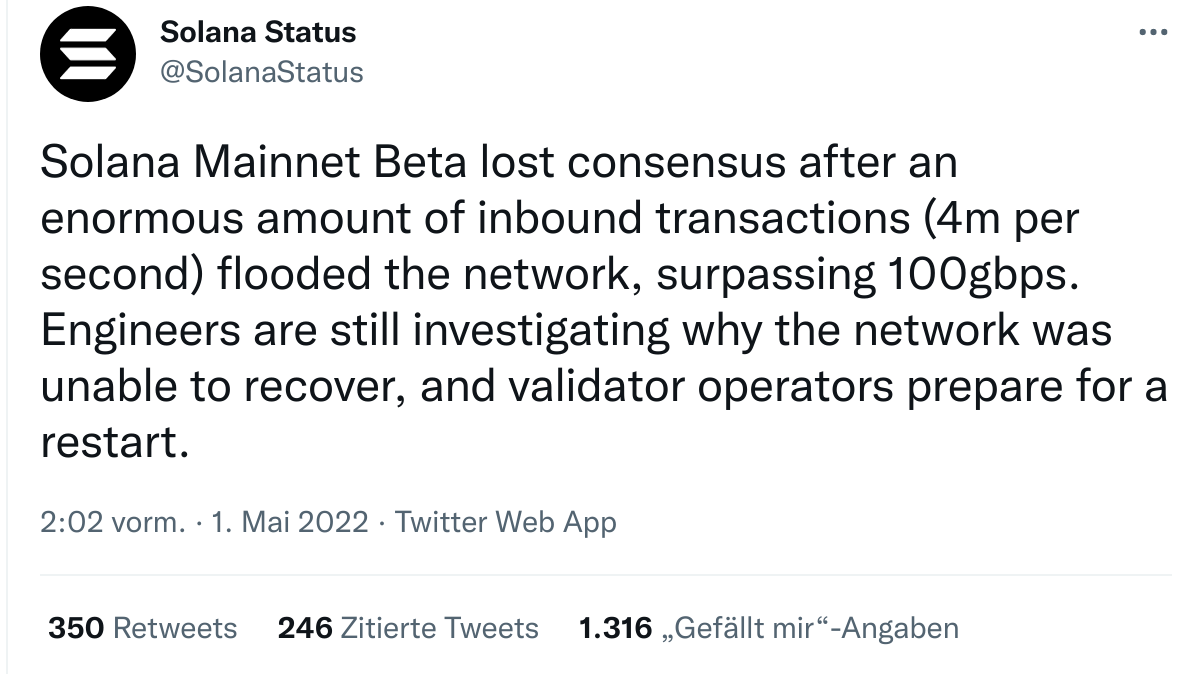This screenshot has width=1194, height=674.
Task: Open the Twitter Web App source link
Action: tap(506, 522)
